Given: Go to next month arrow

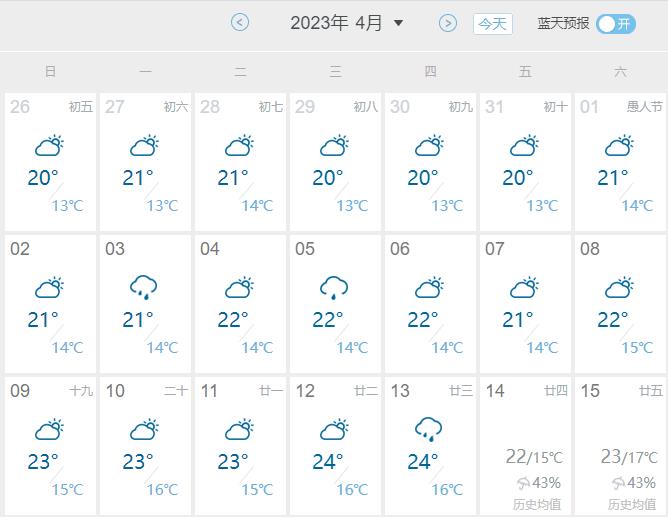Looking at the screenshot, I should (448, 23).
